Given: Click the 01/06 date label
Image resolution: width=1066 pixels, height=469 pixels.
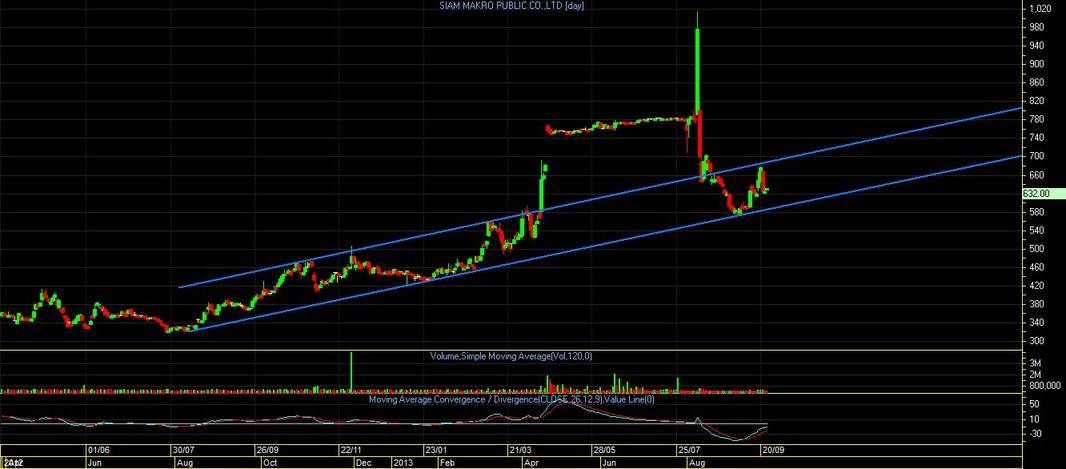Looking at the screenshot, I should coord(99,450).
